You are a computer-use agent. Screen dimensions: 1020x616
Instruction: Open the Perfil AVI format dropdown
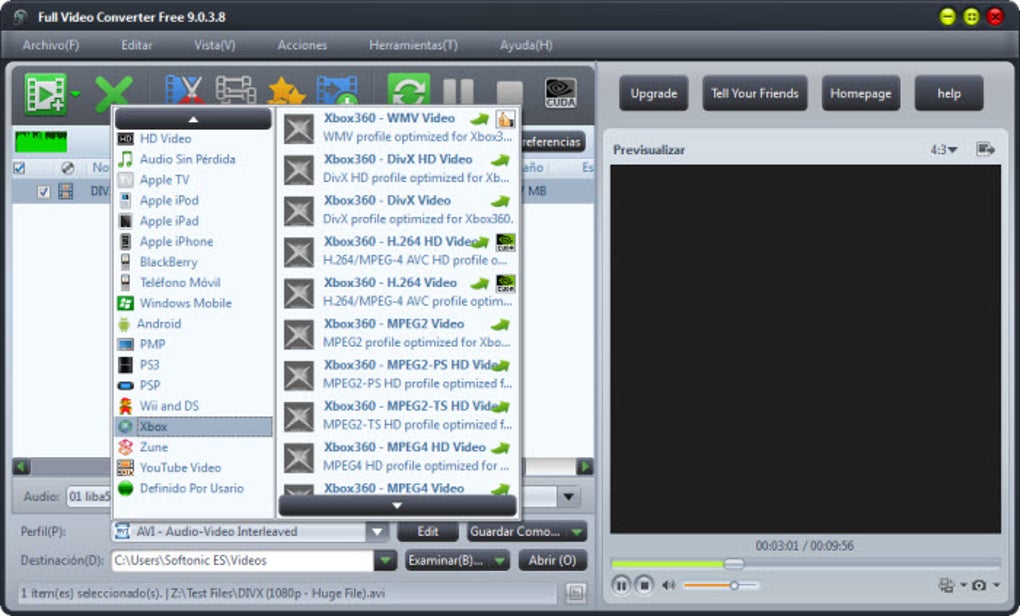[377, 531]
